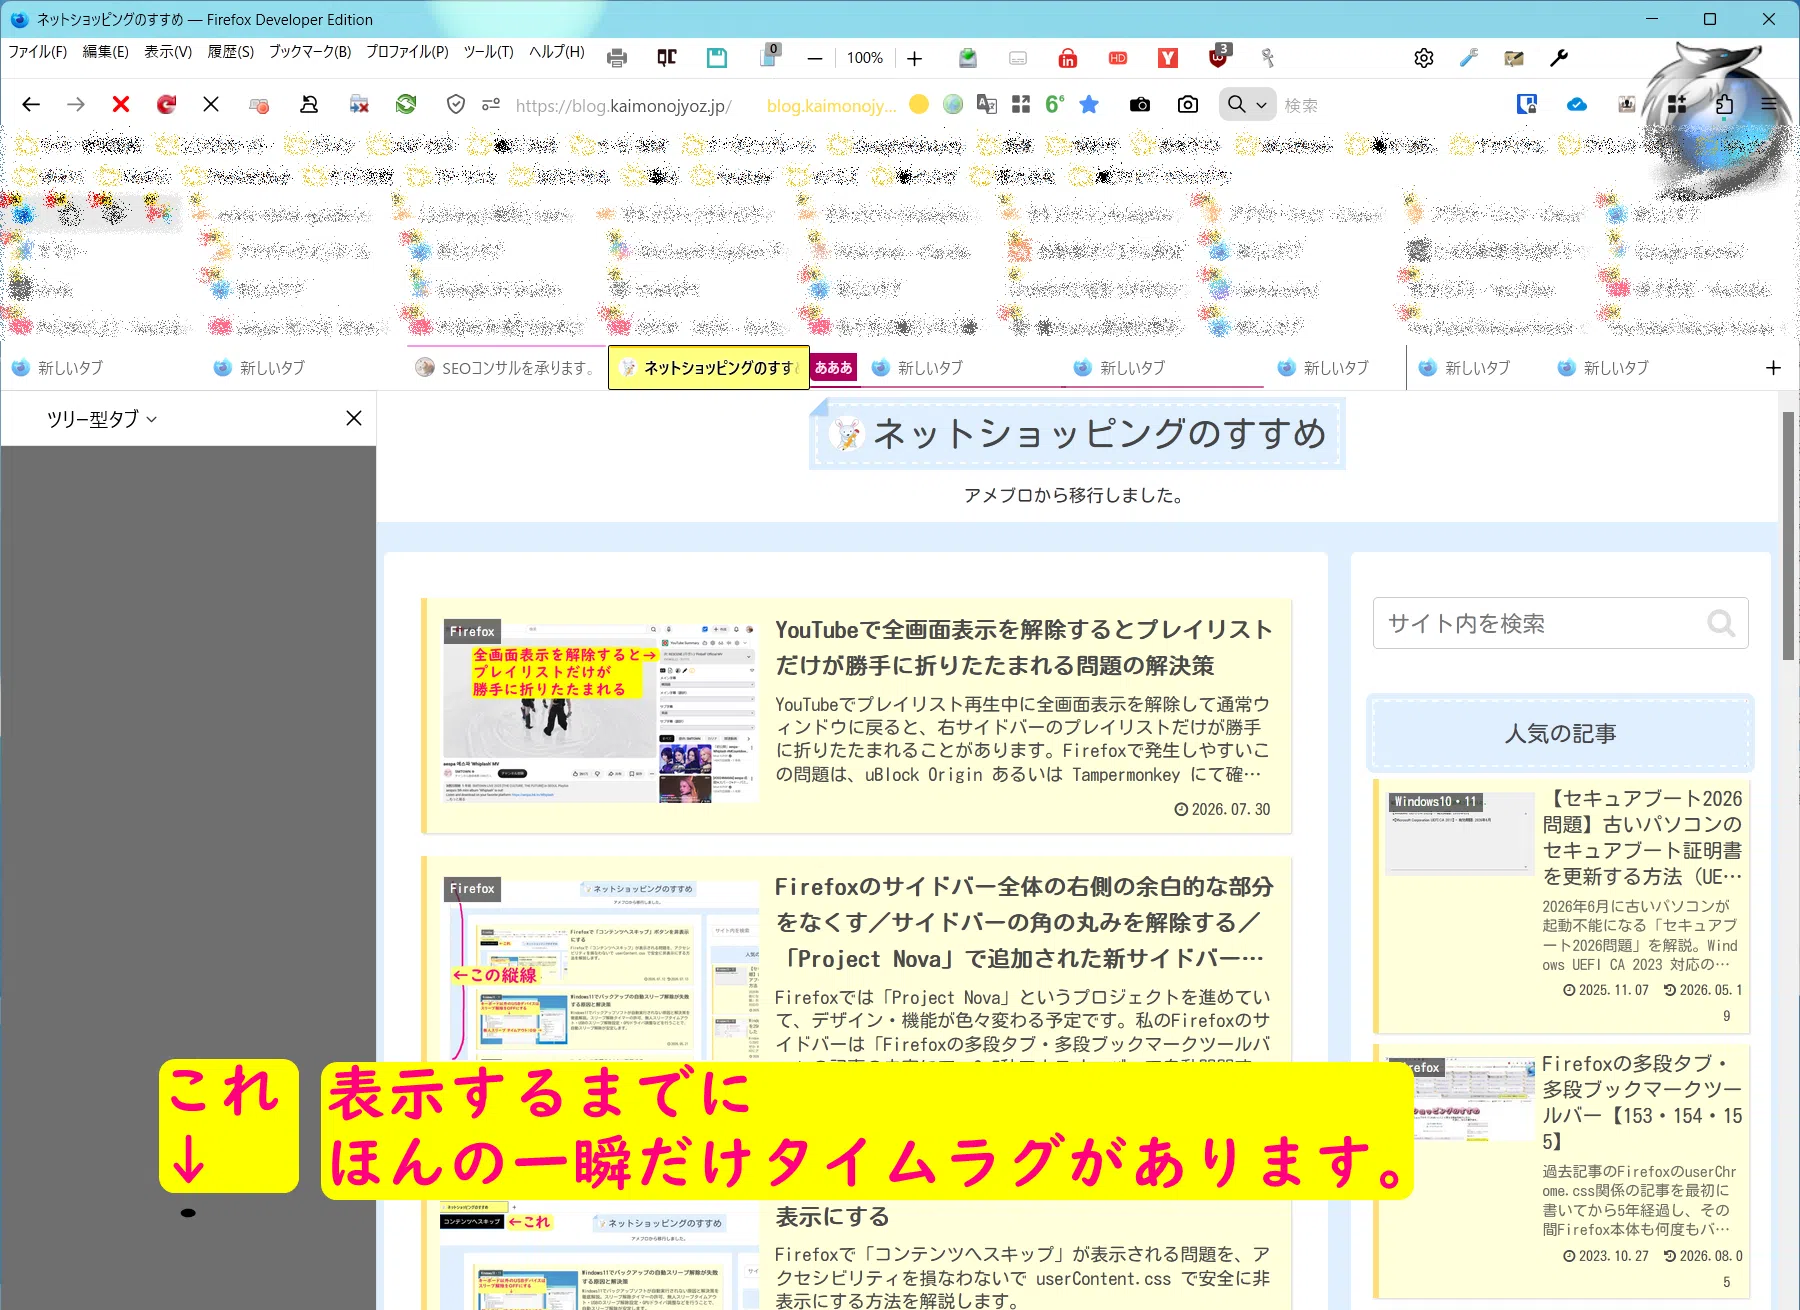The image size is (1800, 1310).
Task: Click the yellow circle icon in address bar
Action: (x=919, y=104)
